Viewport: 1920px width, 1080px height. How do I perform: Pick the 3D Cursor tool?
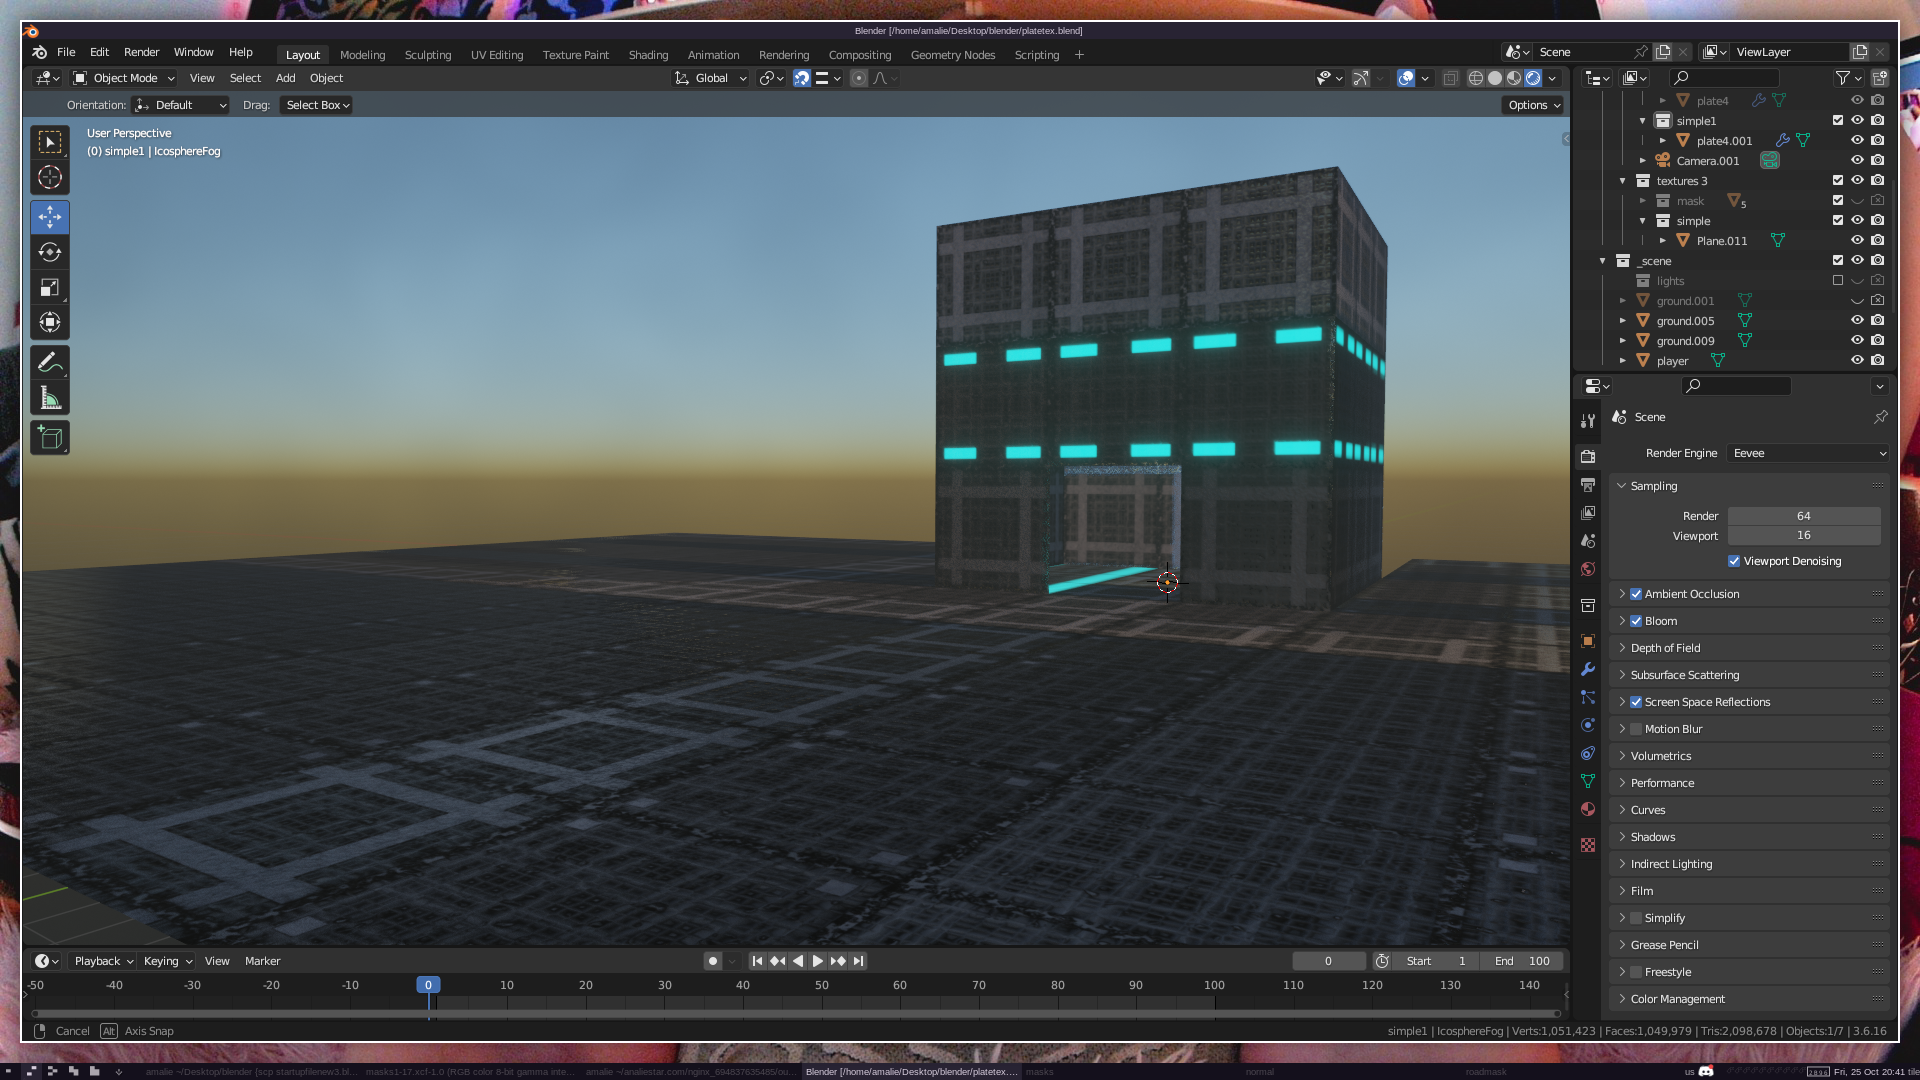coord(50,178)
